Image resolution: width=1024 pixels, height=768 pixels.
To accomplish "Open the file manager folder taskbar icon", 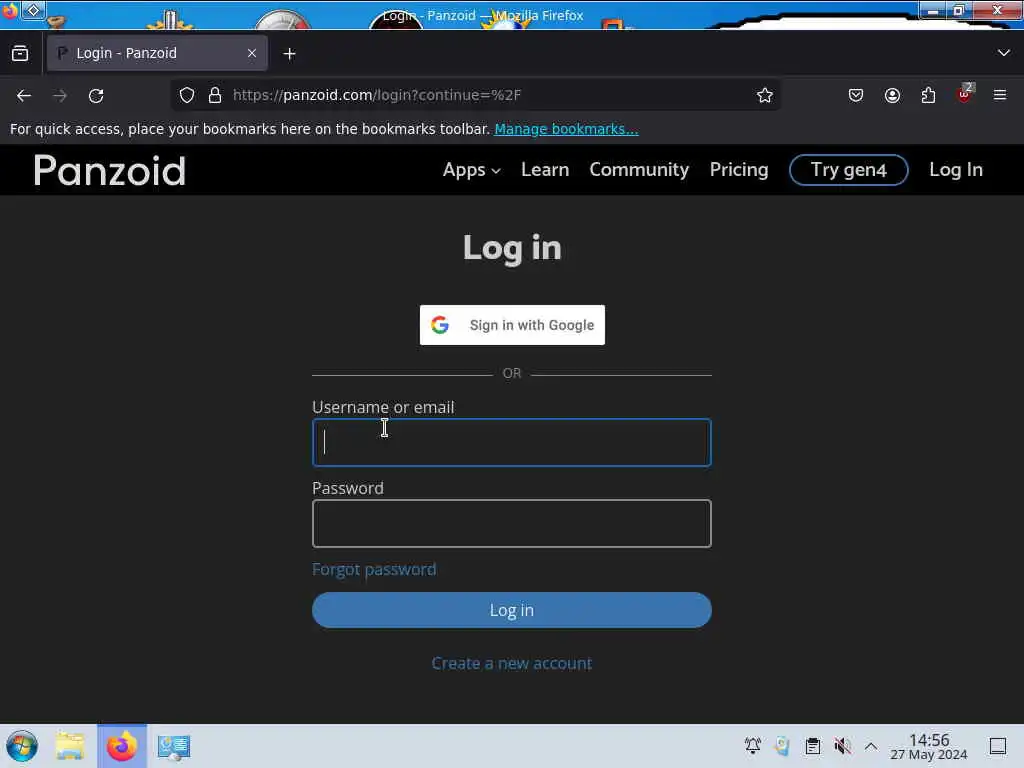I will click(70, 746).
